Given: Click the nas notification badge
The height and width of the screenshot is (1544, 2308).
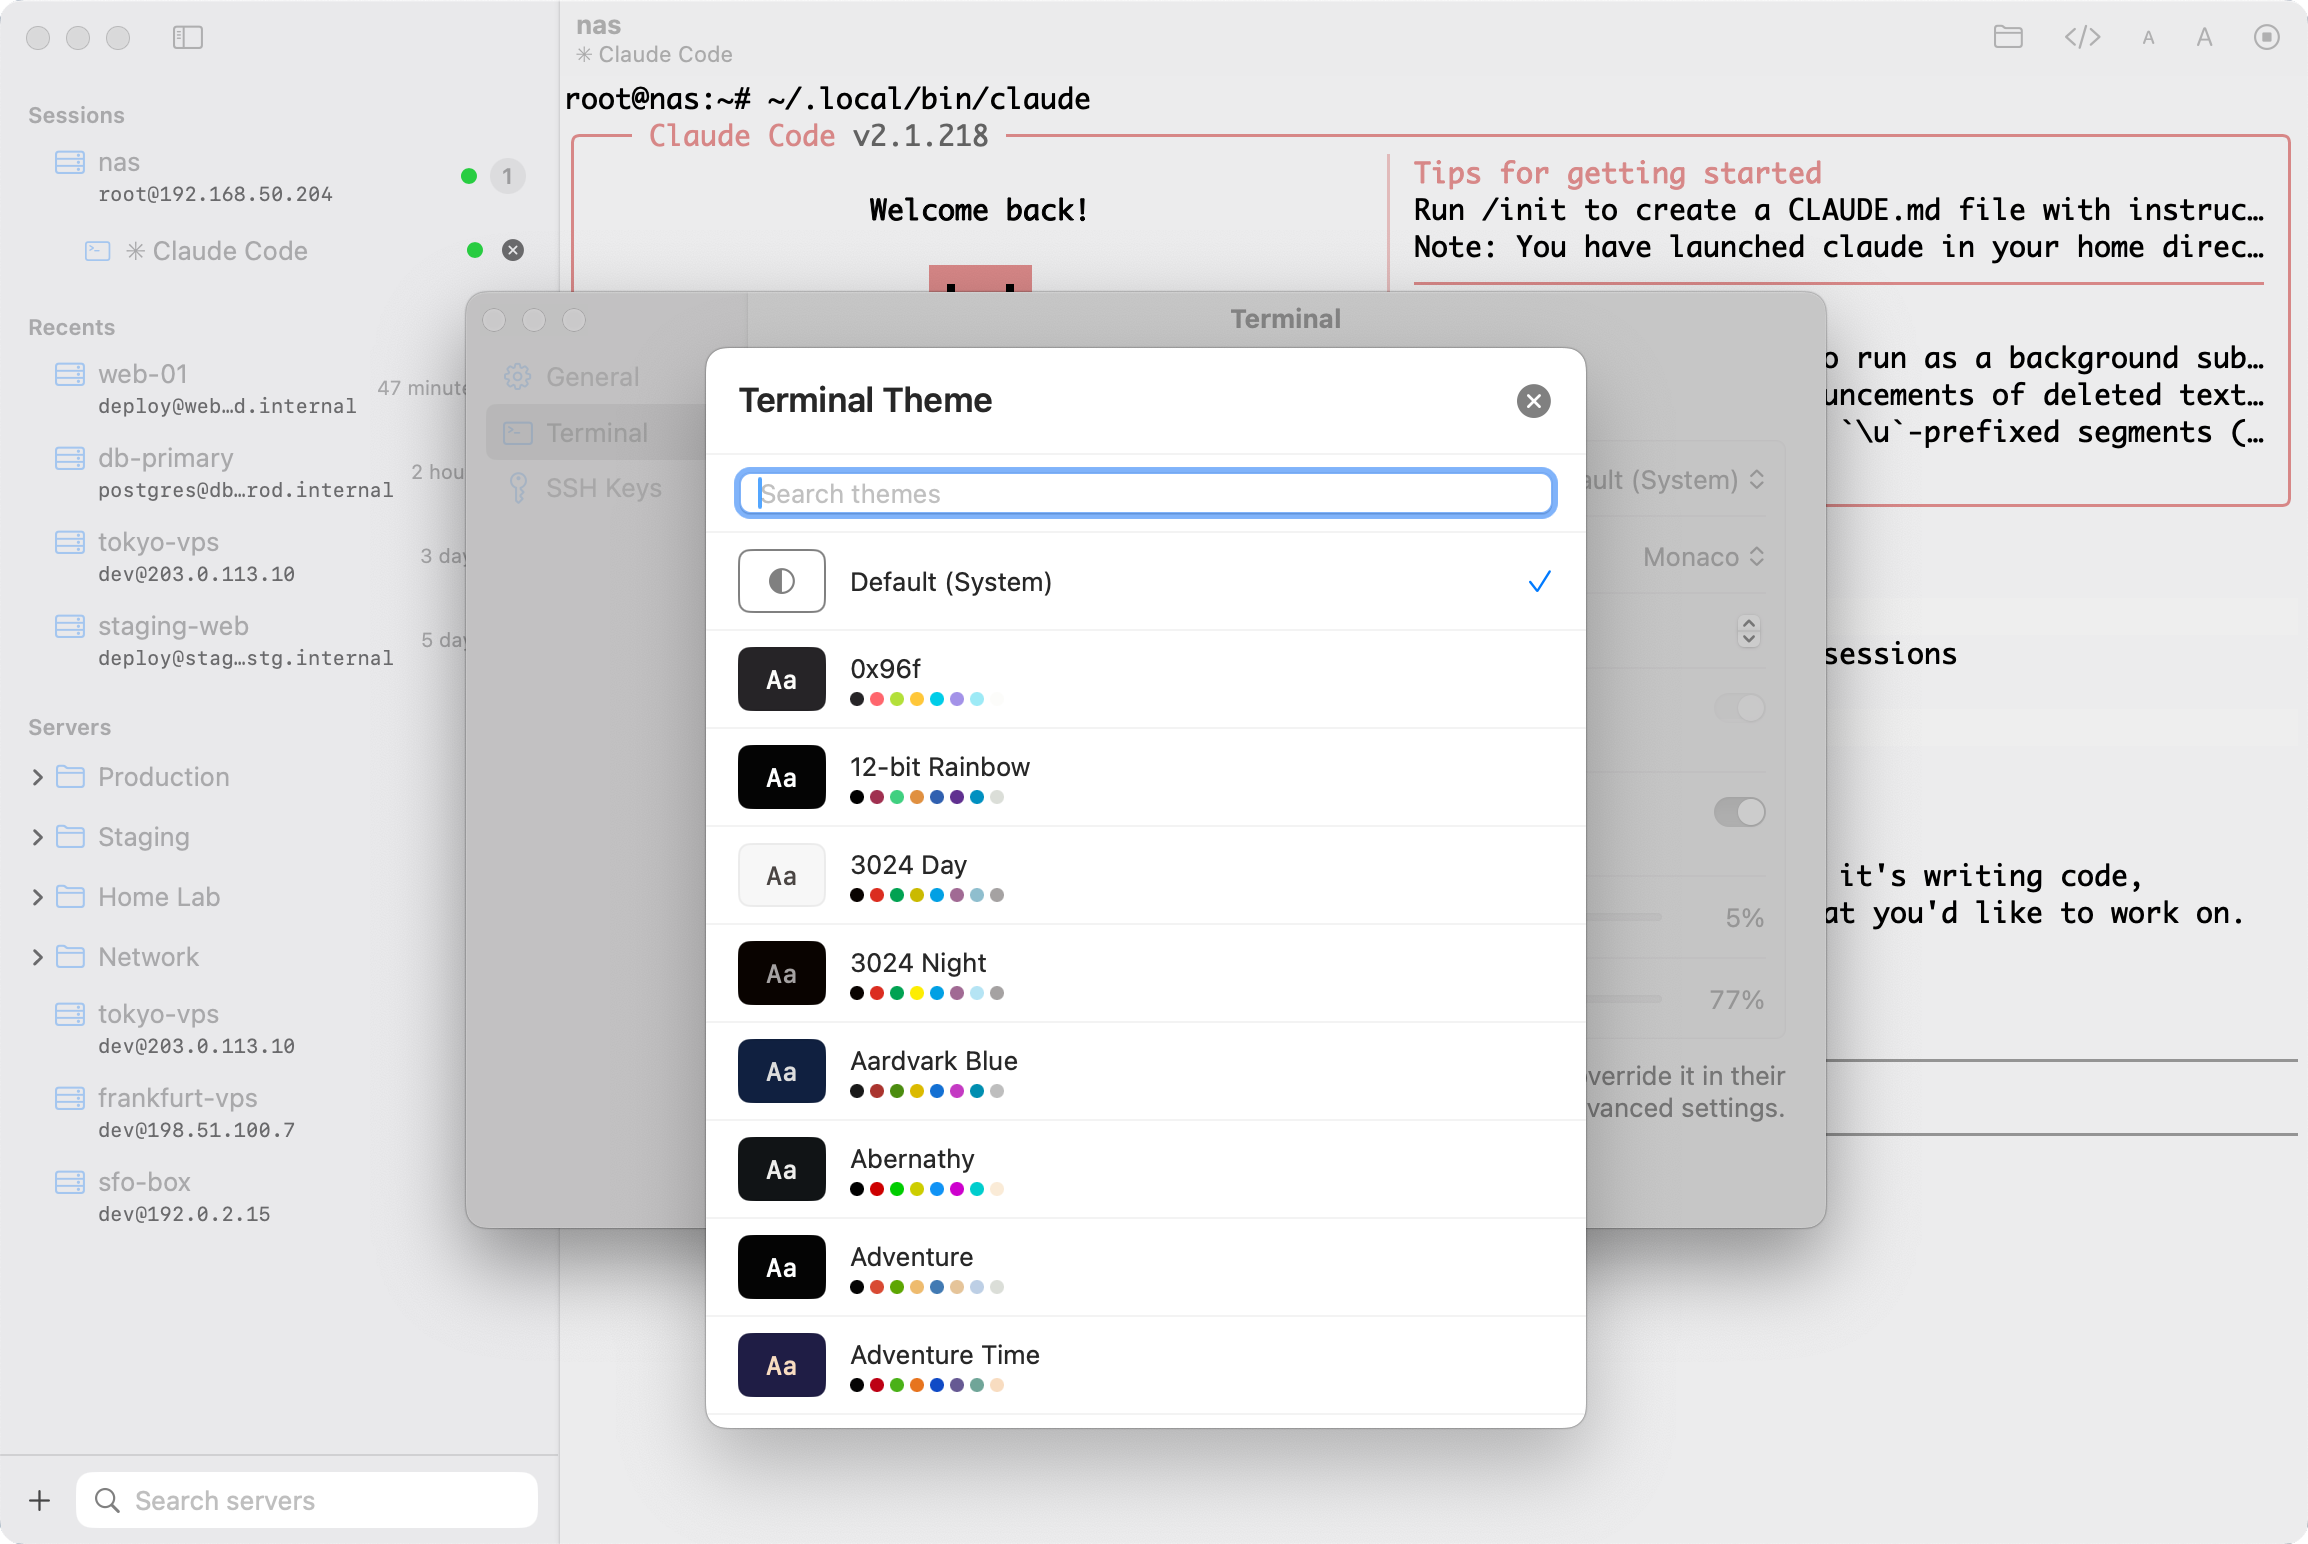Looking at the screenshot, I should pos(508,176).
